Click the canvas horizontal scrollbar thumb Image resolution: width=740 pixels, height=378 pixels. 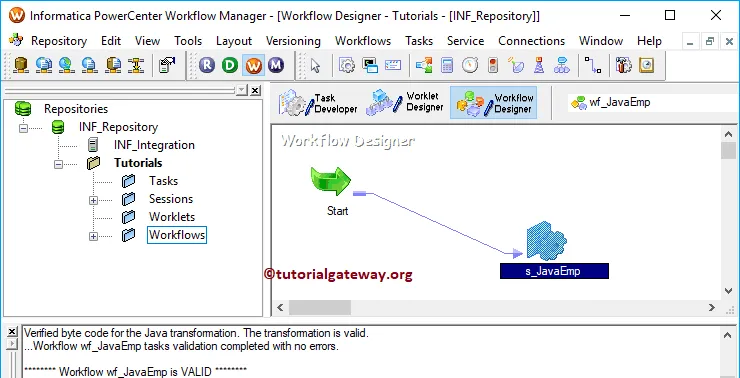click(x=320, y=308)
